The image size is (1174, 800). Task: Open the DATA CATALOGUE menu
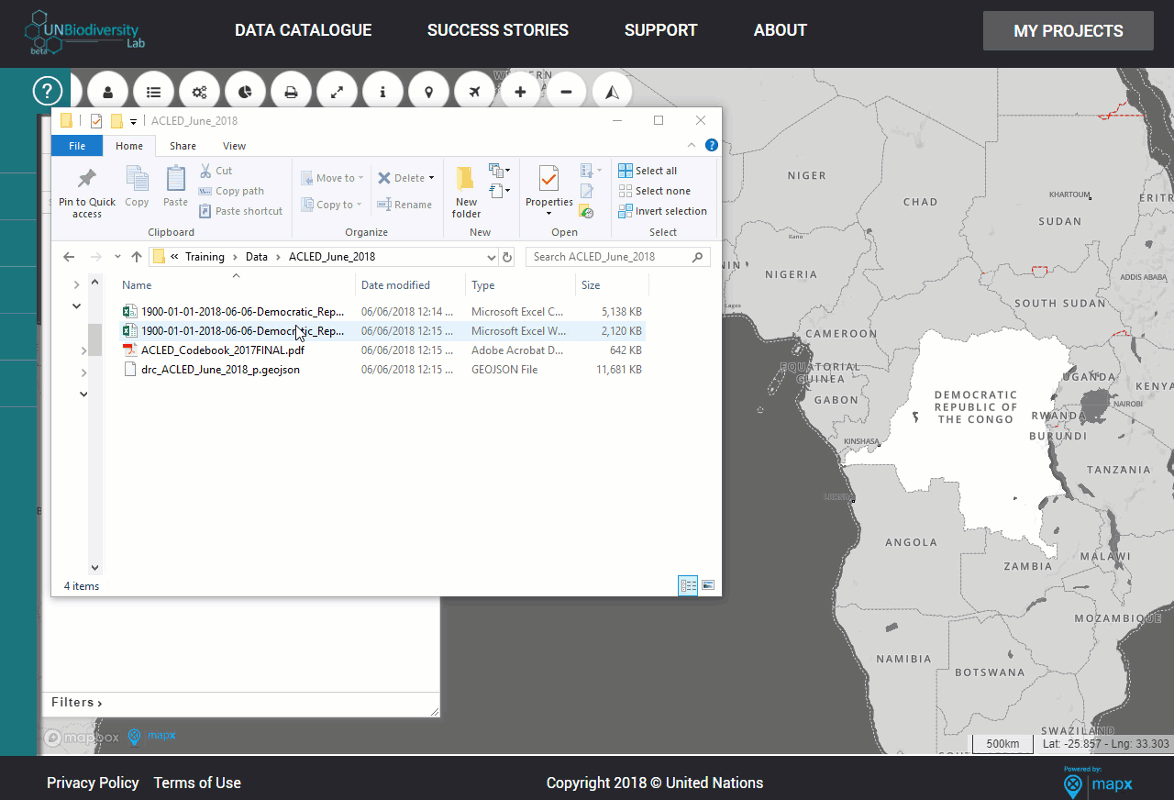[x=303, y=31]
